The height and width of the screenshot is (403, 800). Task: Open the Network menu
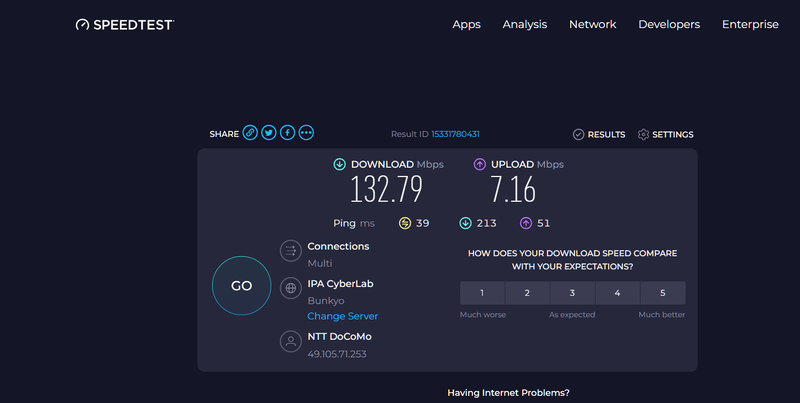coord(592,24)
